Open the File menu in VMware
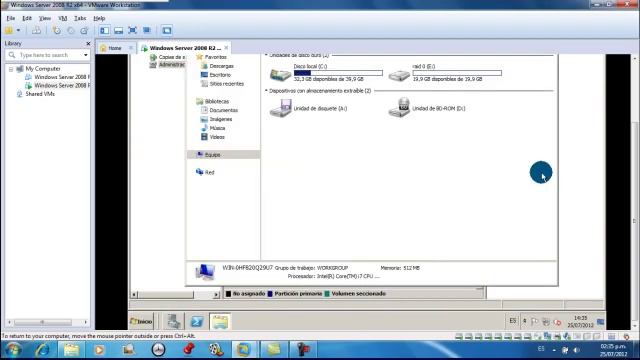The image size is (640, 360). (11, 18)
